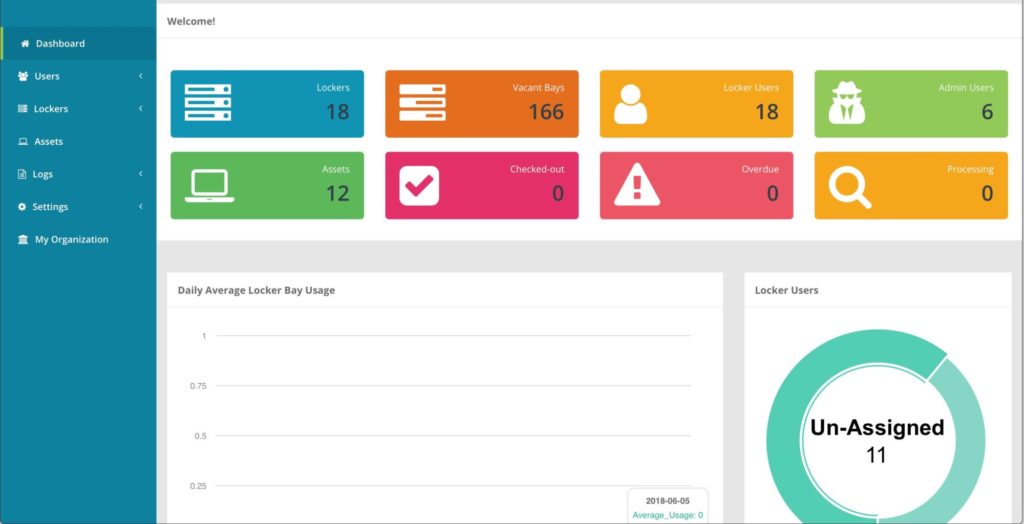
Task: Click the 0.5 y-axis label
Action: point(200,436)
